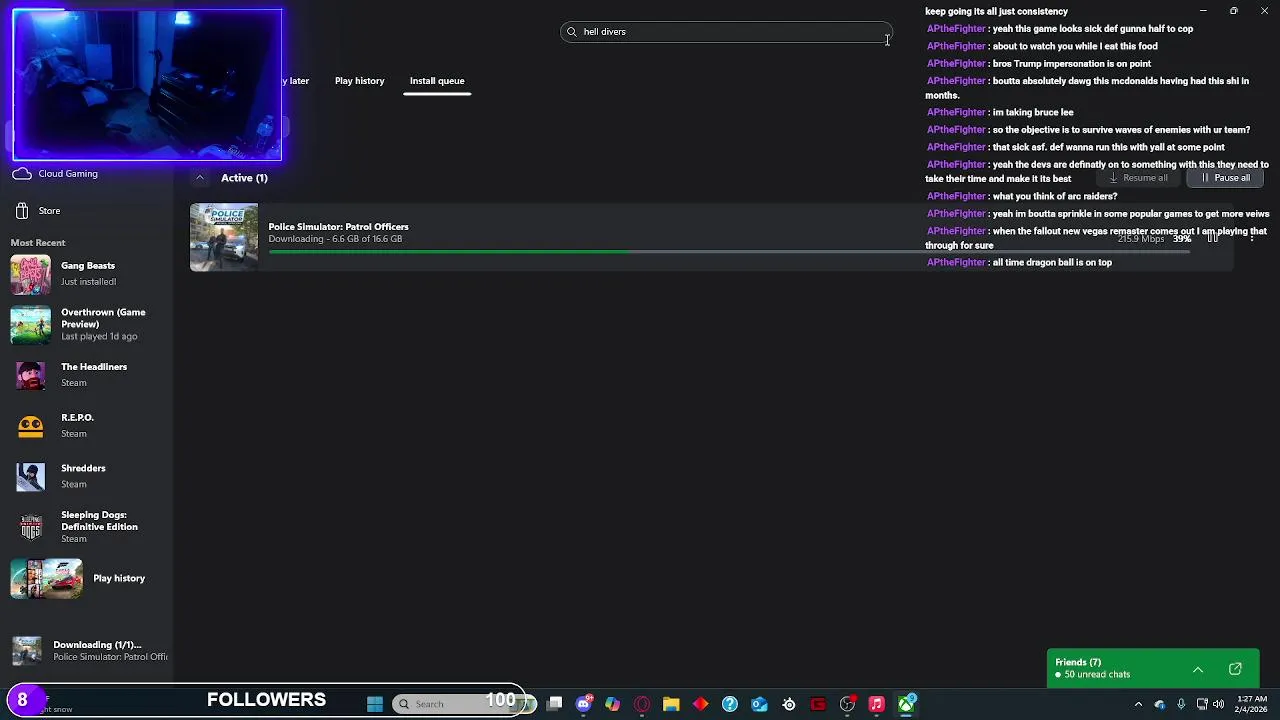Click Downloading (1/1) status entry

[88, 651]
